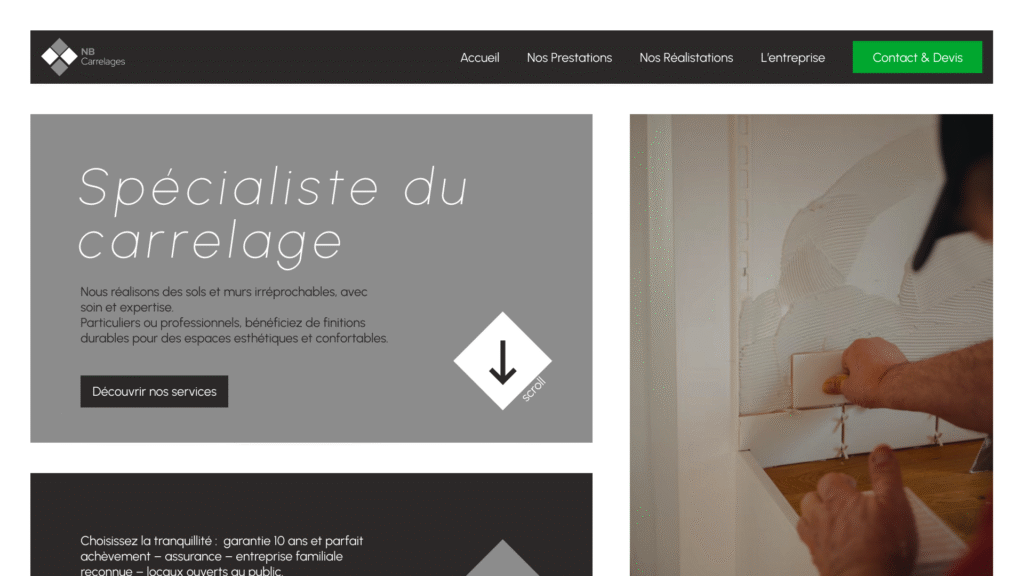Select L'entreprise in the navigation bar
This screenshot has height=576, width=1024.
(792, 57)
